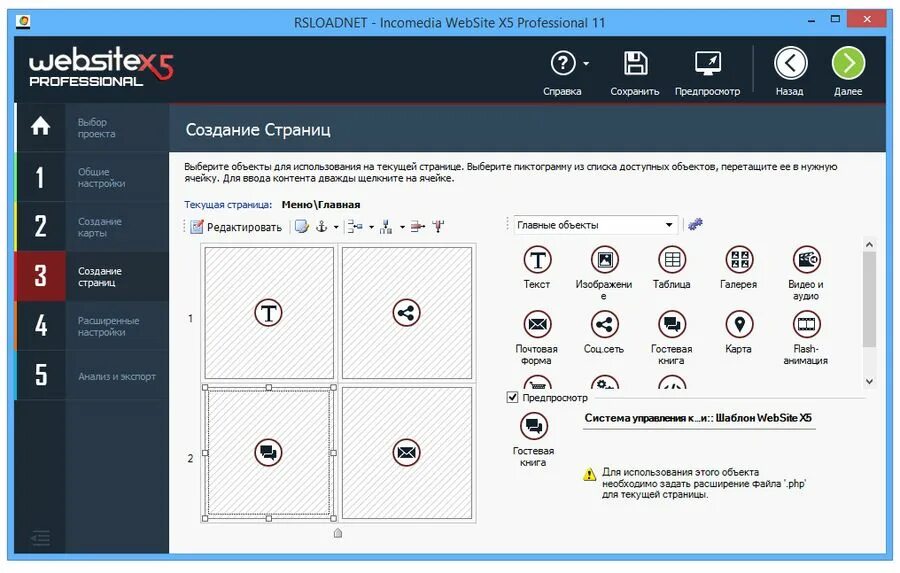Go back with the Назад button

pyautogui.click(x=790, y=63)
